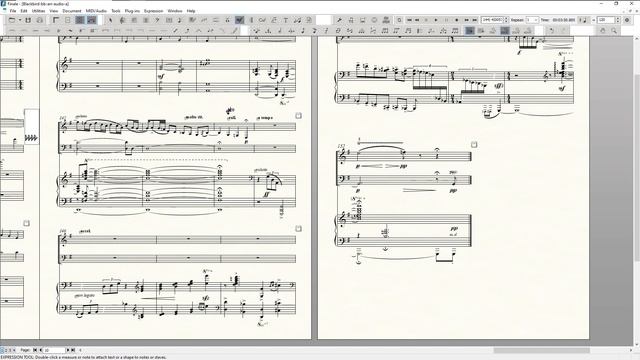
Task: Open the Expression menu
Action: pyautogui.click(x=153, y=11)
